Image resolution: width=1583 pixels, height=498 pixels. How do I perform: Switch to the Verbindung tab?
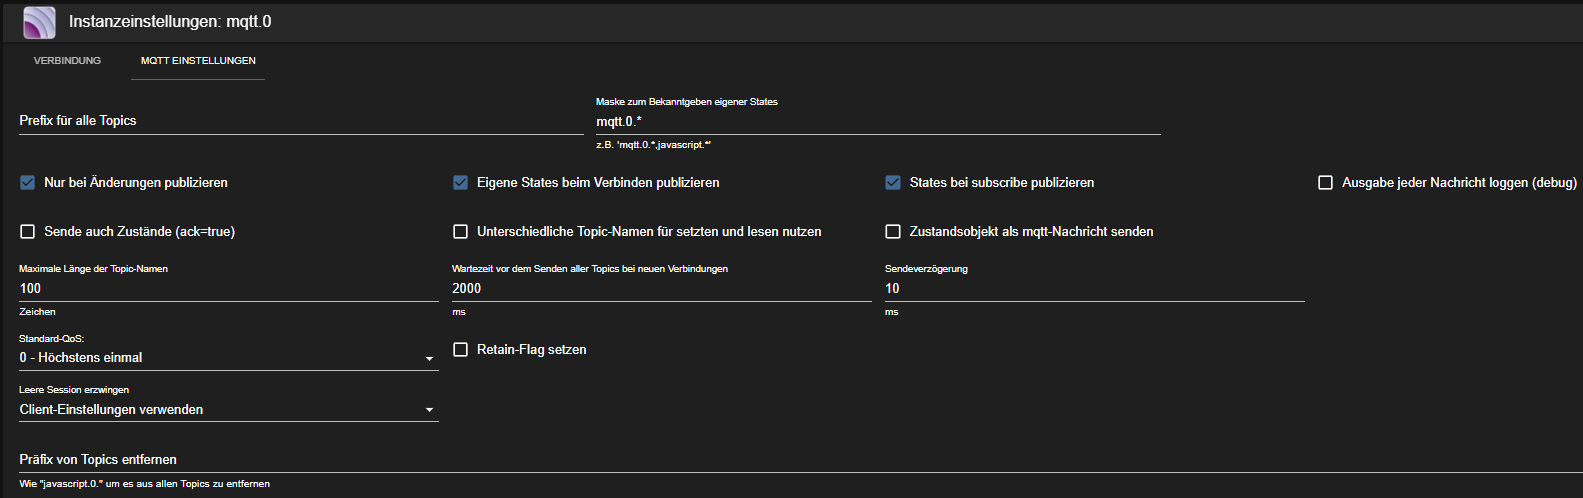(x=67, y=61)
